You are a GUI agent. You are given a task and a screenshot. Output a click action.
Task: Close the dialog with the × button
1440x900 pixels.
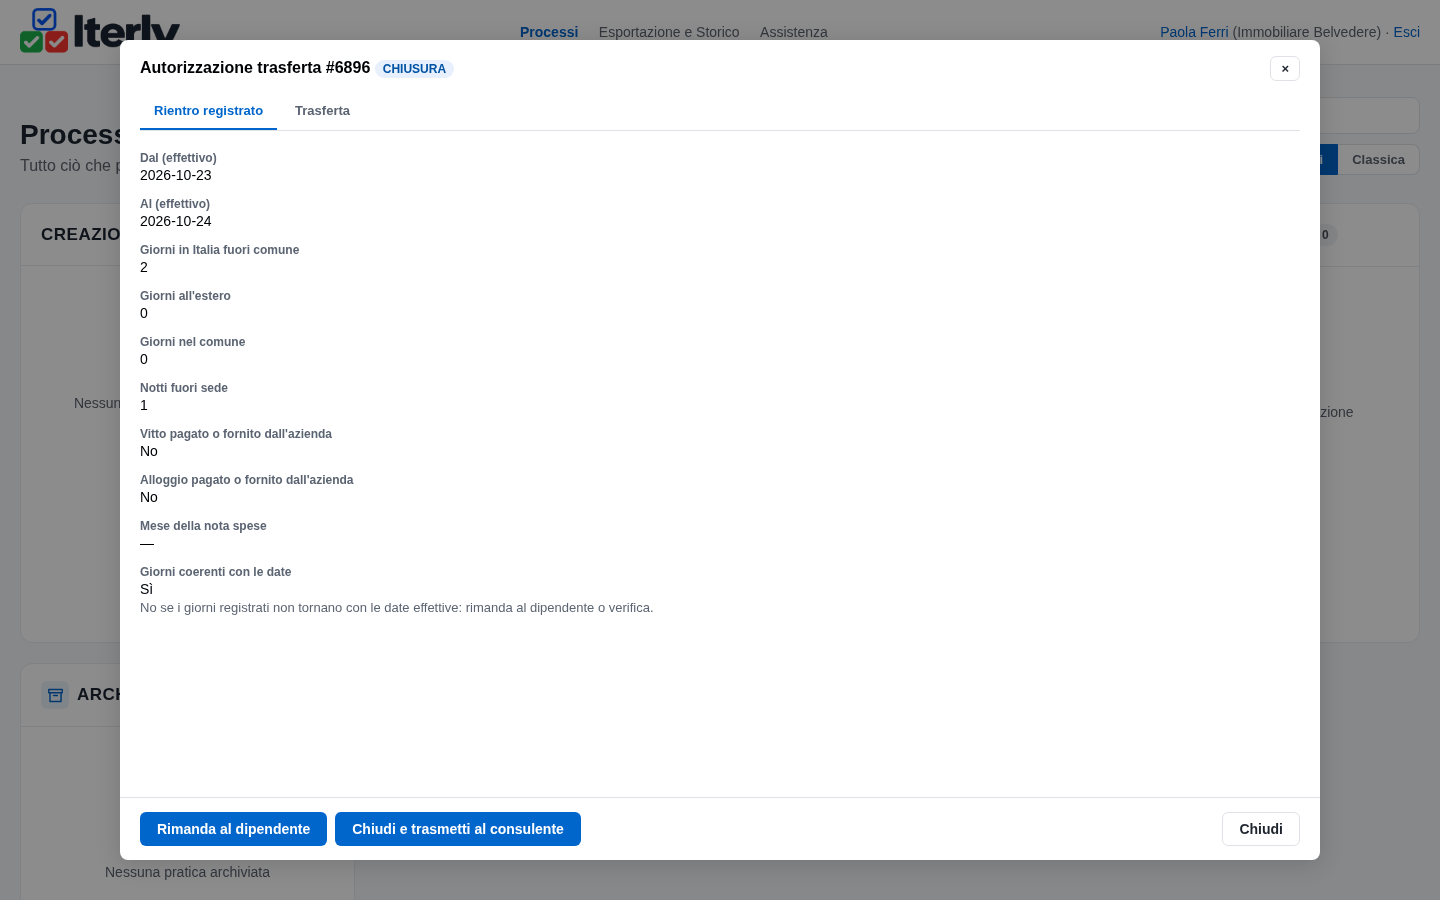tap(1285, 68)
